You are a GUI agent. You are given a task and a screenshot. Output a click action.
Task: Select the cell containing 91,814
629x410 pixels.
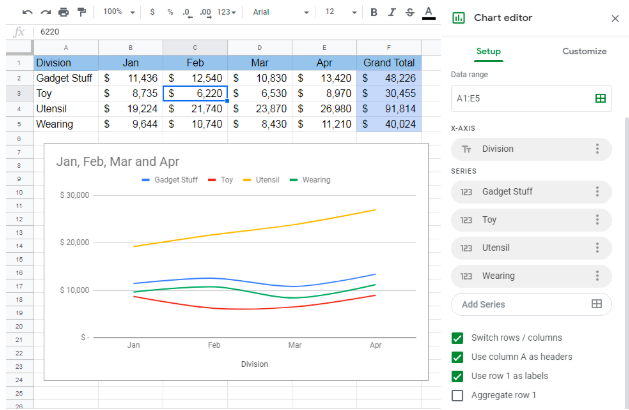click(389, 109)
